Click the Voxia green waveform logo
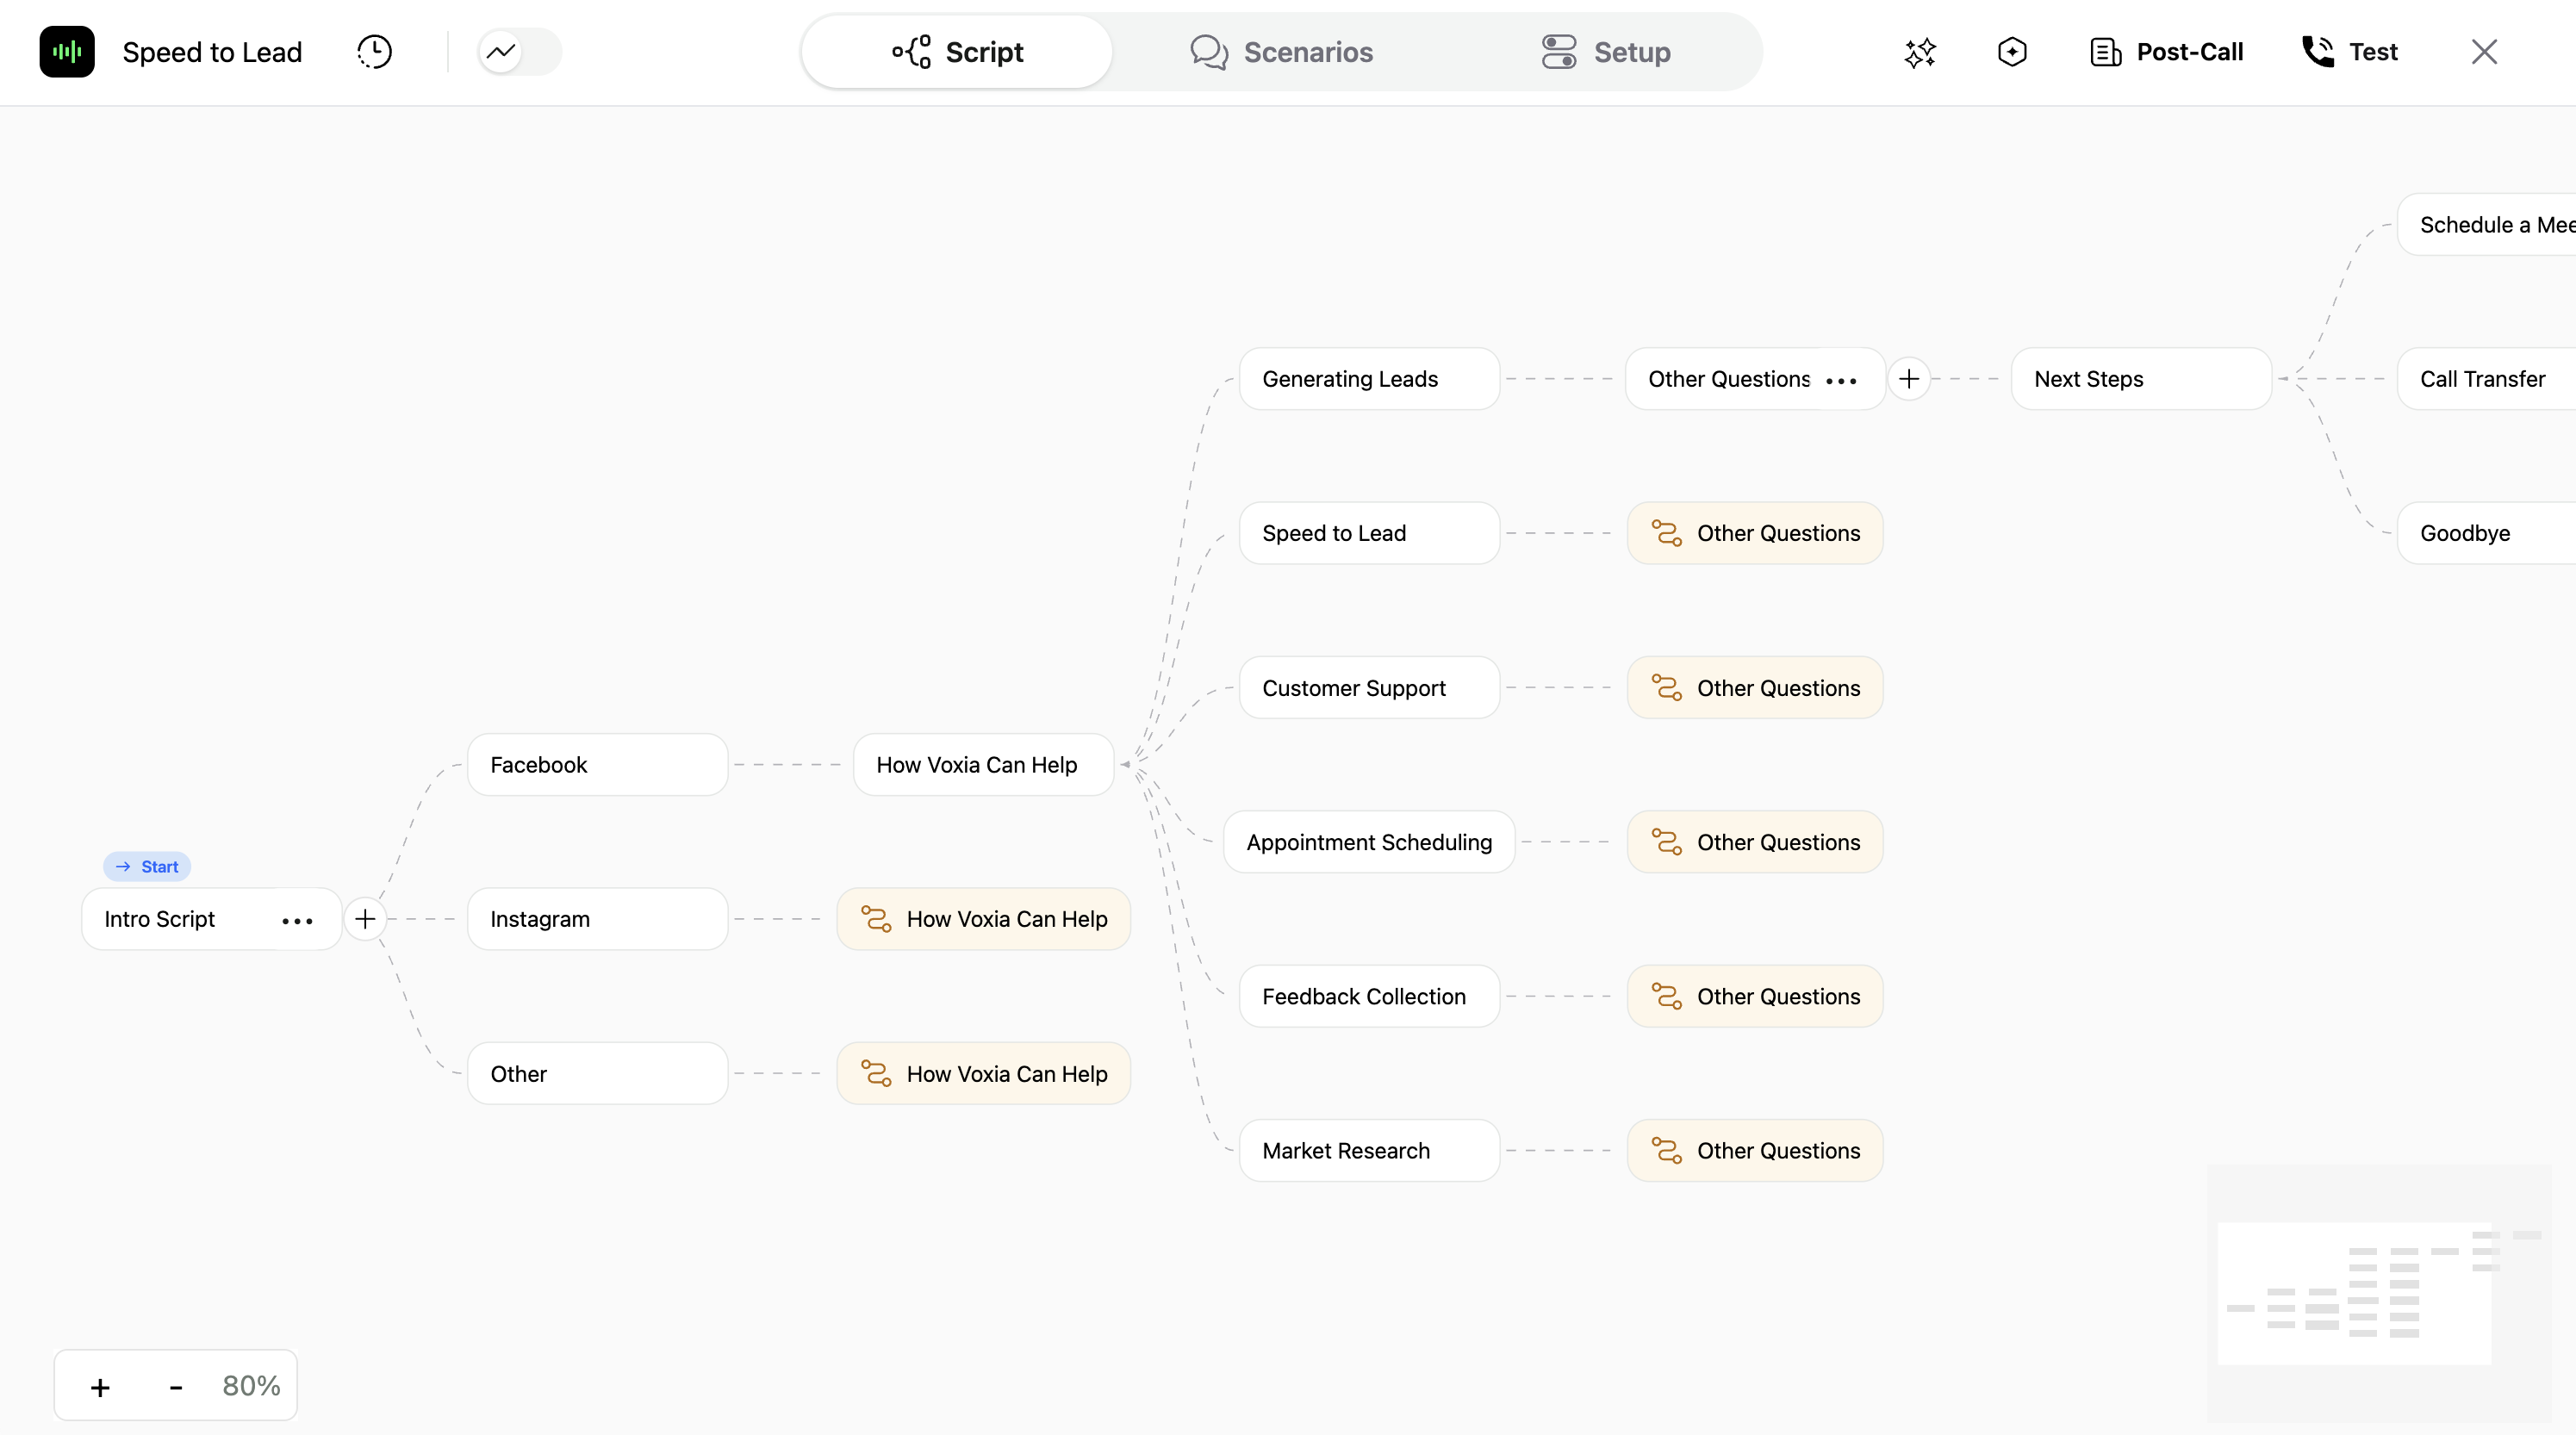Image resolution: width=2576 pixels, height=1435 pixels. [67, 52]
